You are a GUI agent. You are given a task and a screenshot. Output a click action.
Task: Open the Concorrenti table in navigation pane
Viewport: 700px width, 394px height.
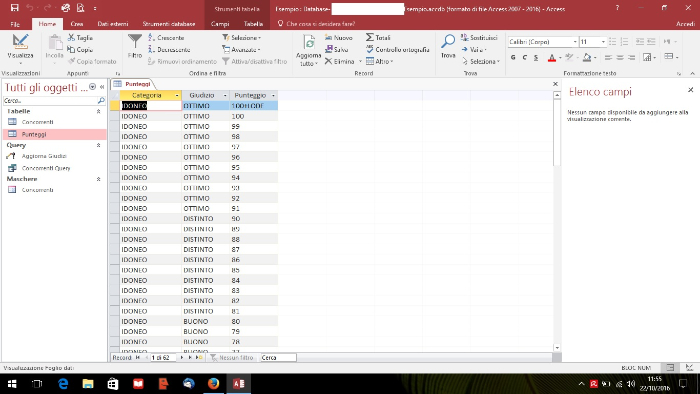pyautogui.click(x=38, y=122)
